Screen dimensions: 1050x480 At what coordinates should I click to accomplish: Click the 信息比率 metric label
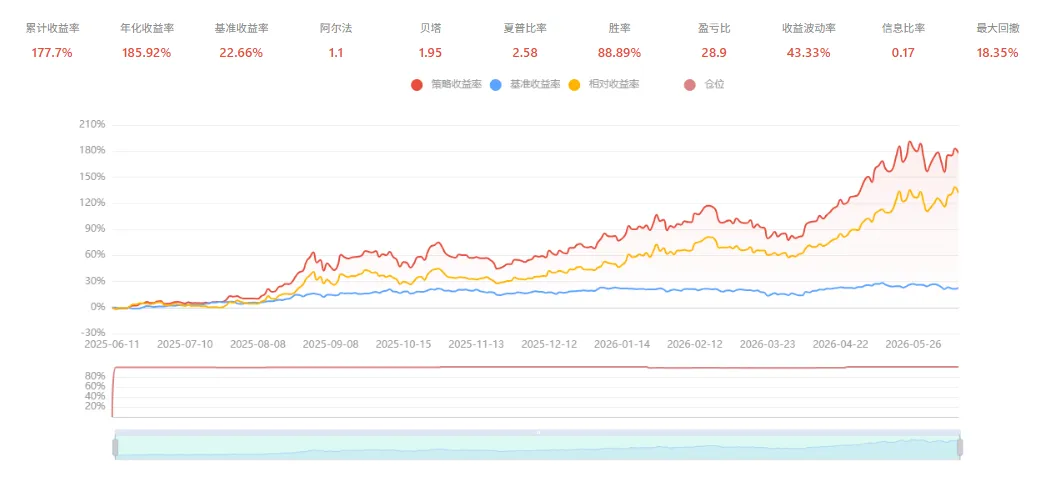tap(903, 29)
